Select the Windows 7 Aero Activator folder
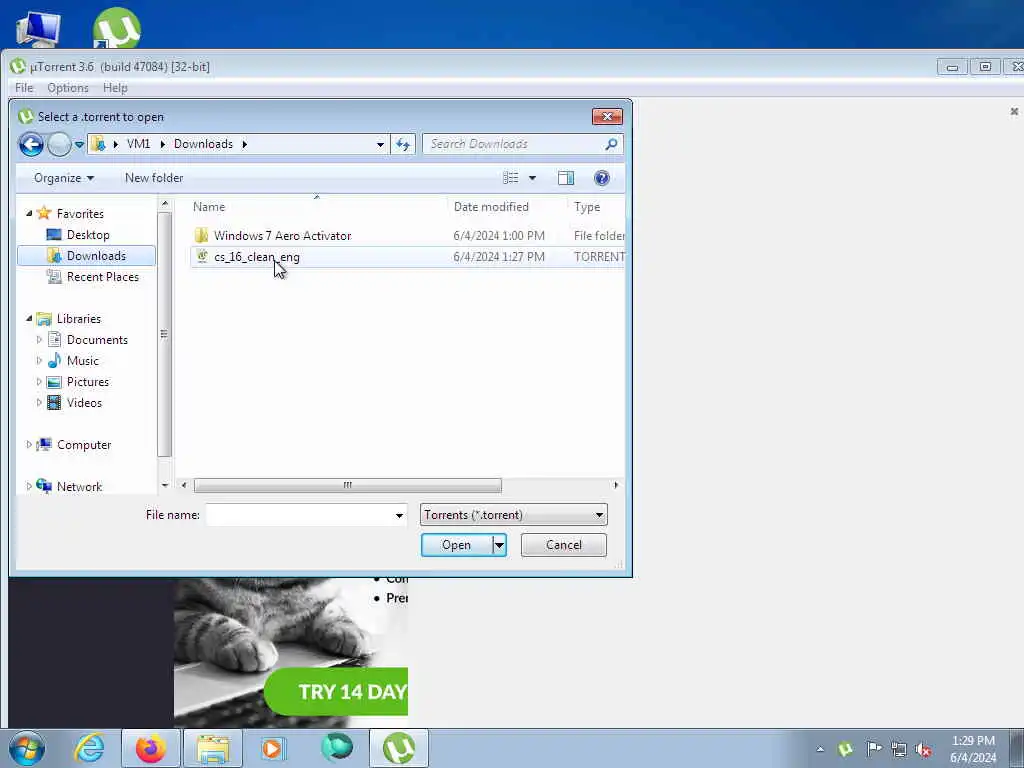Viewport: 1024px width, 768px height. [x=282, y=236]
